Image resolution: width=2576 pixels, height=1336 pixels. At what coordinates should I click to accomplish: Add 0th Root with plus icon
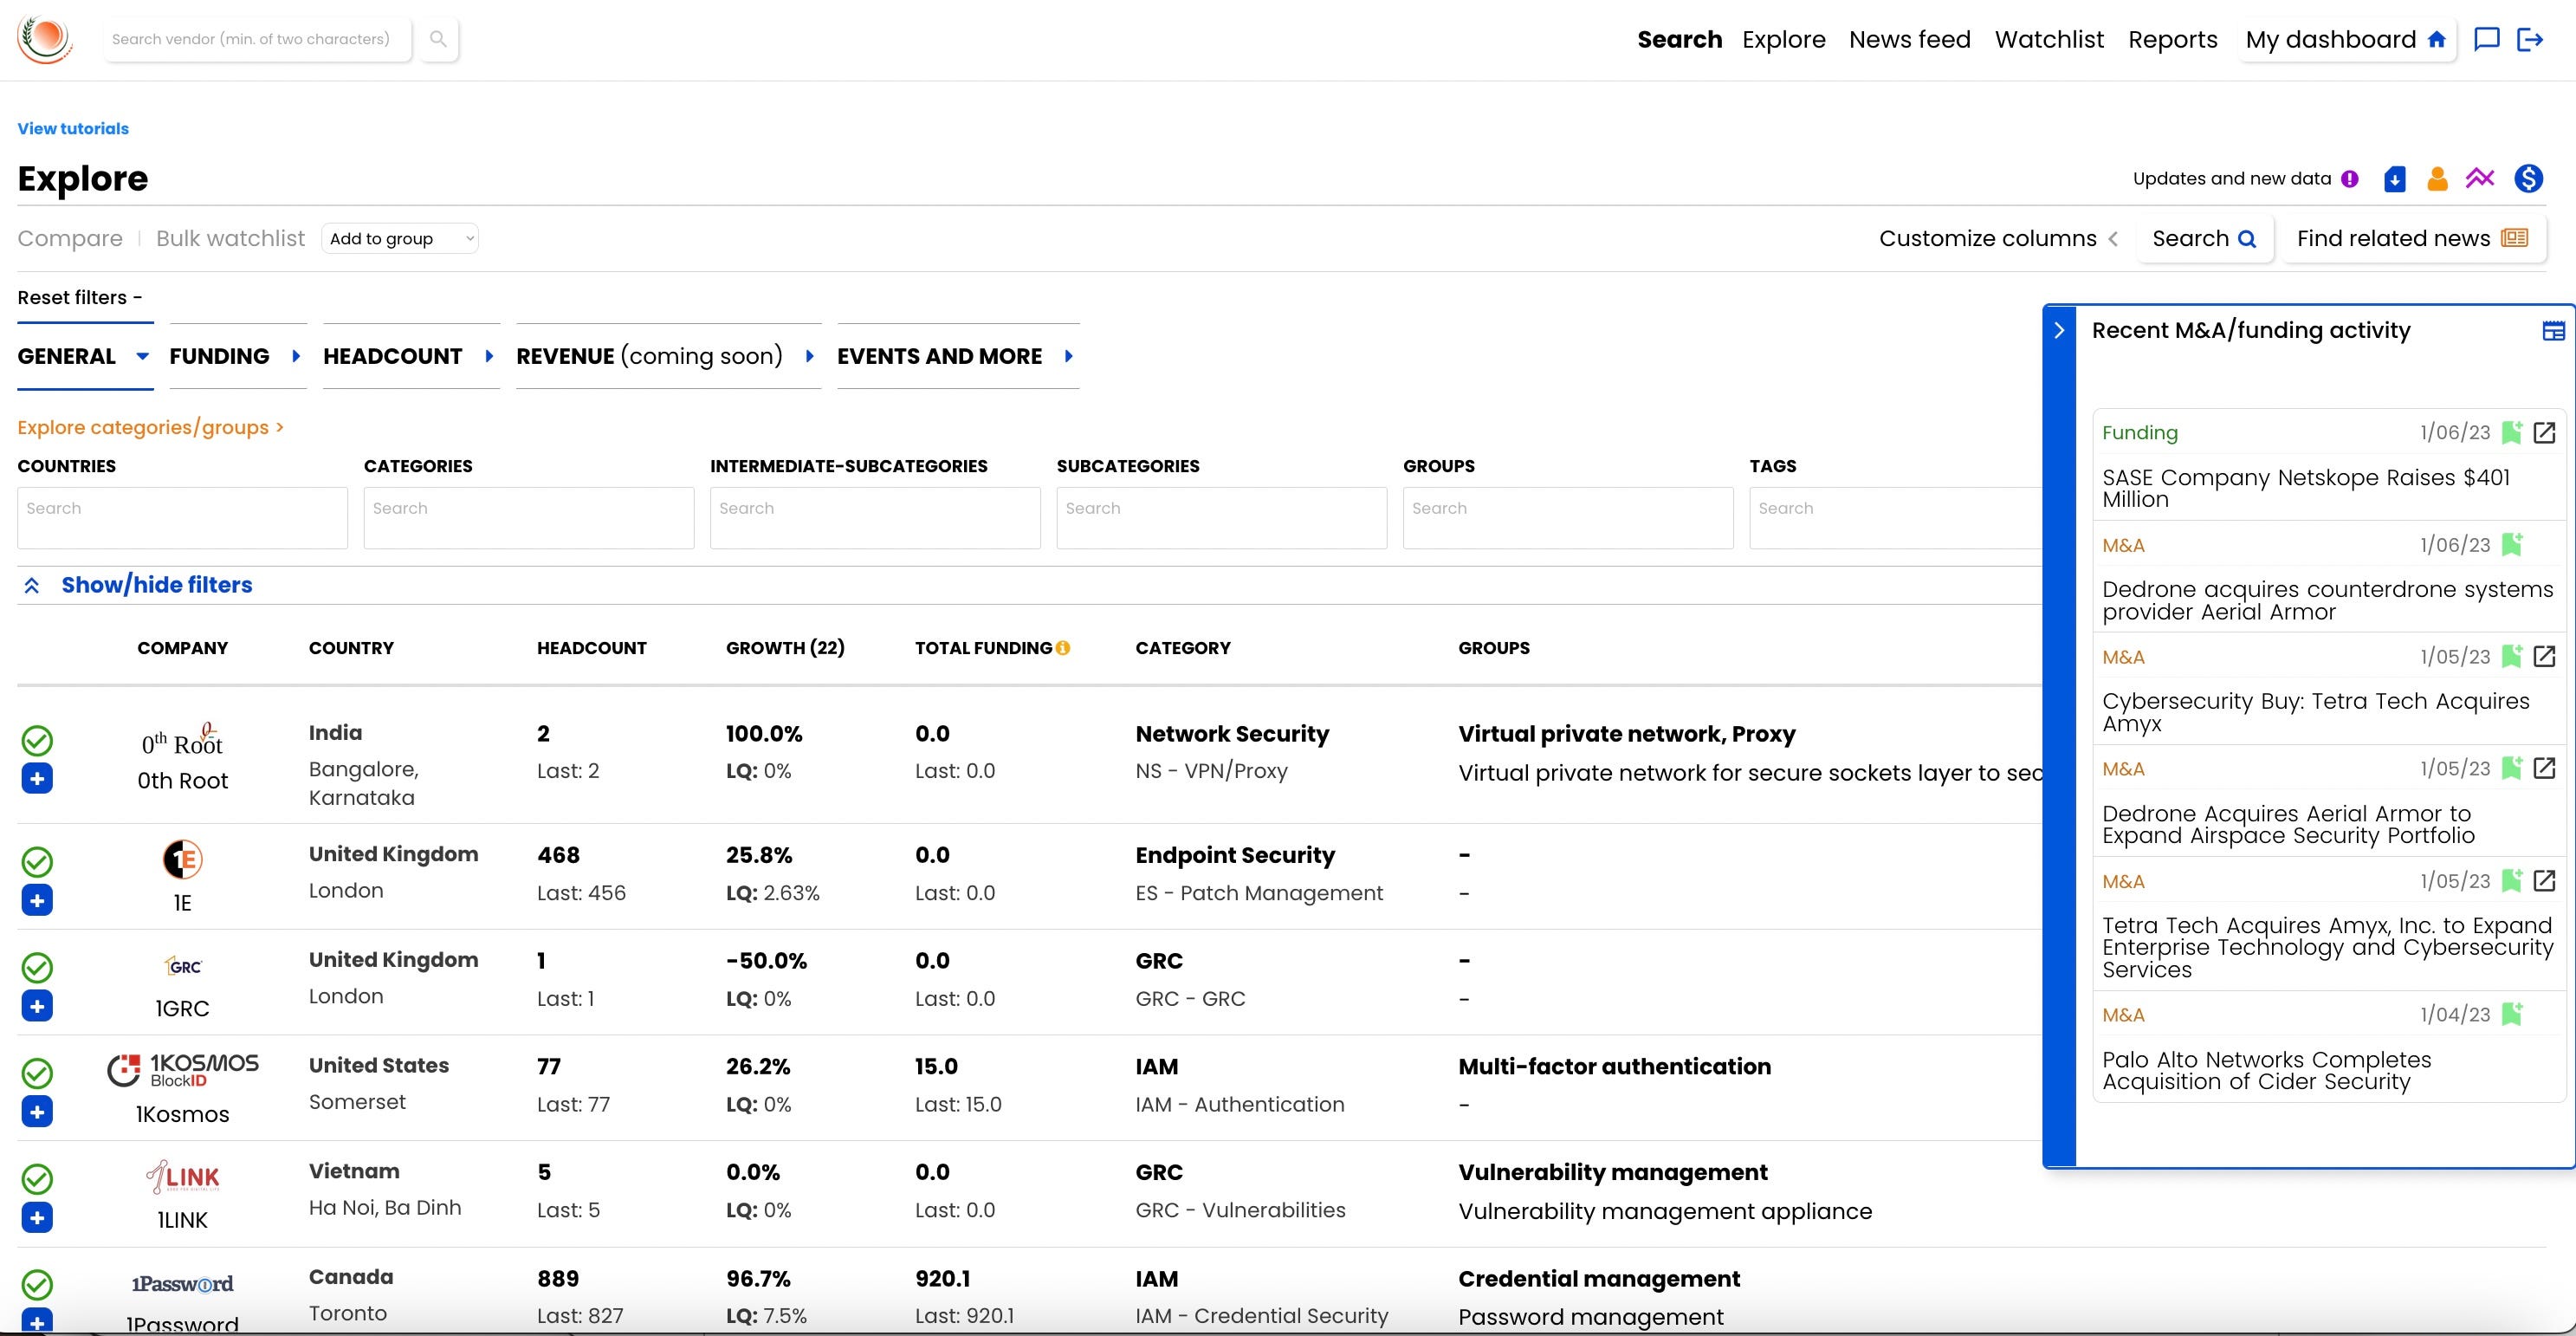tap(37, 778)
